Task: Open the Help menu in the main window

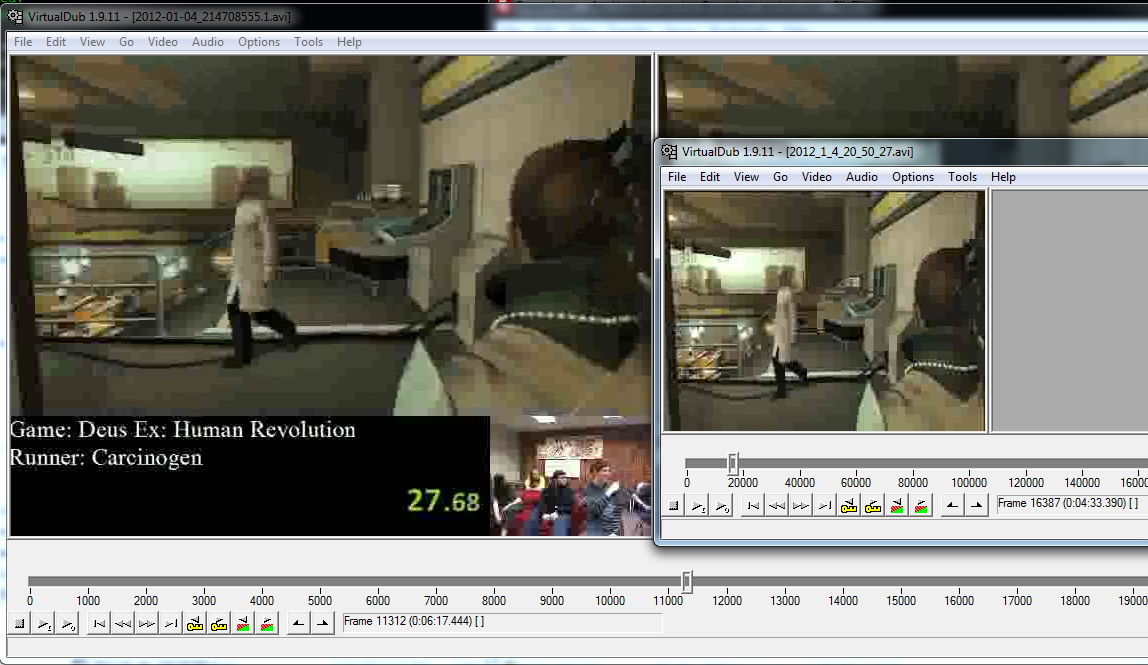Action: (x=349, y=42)
